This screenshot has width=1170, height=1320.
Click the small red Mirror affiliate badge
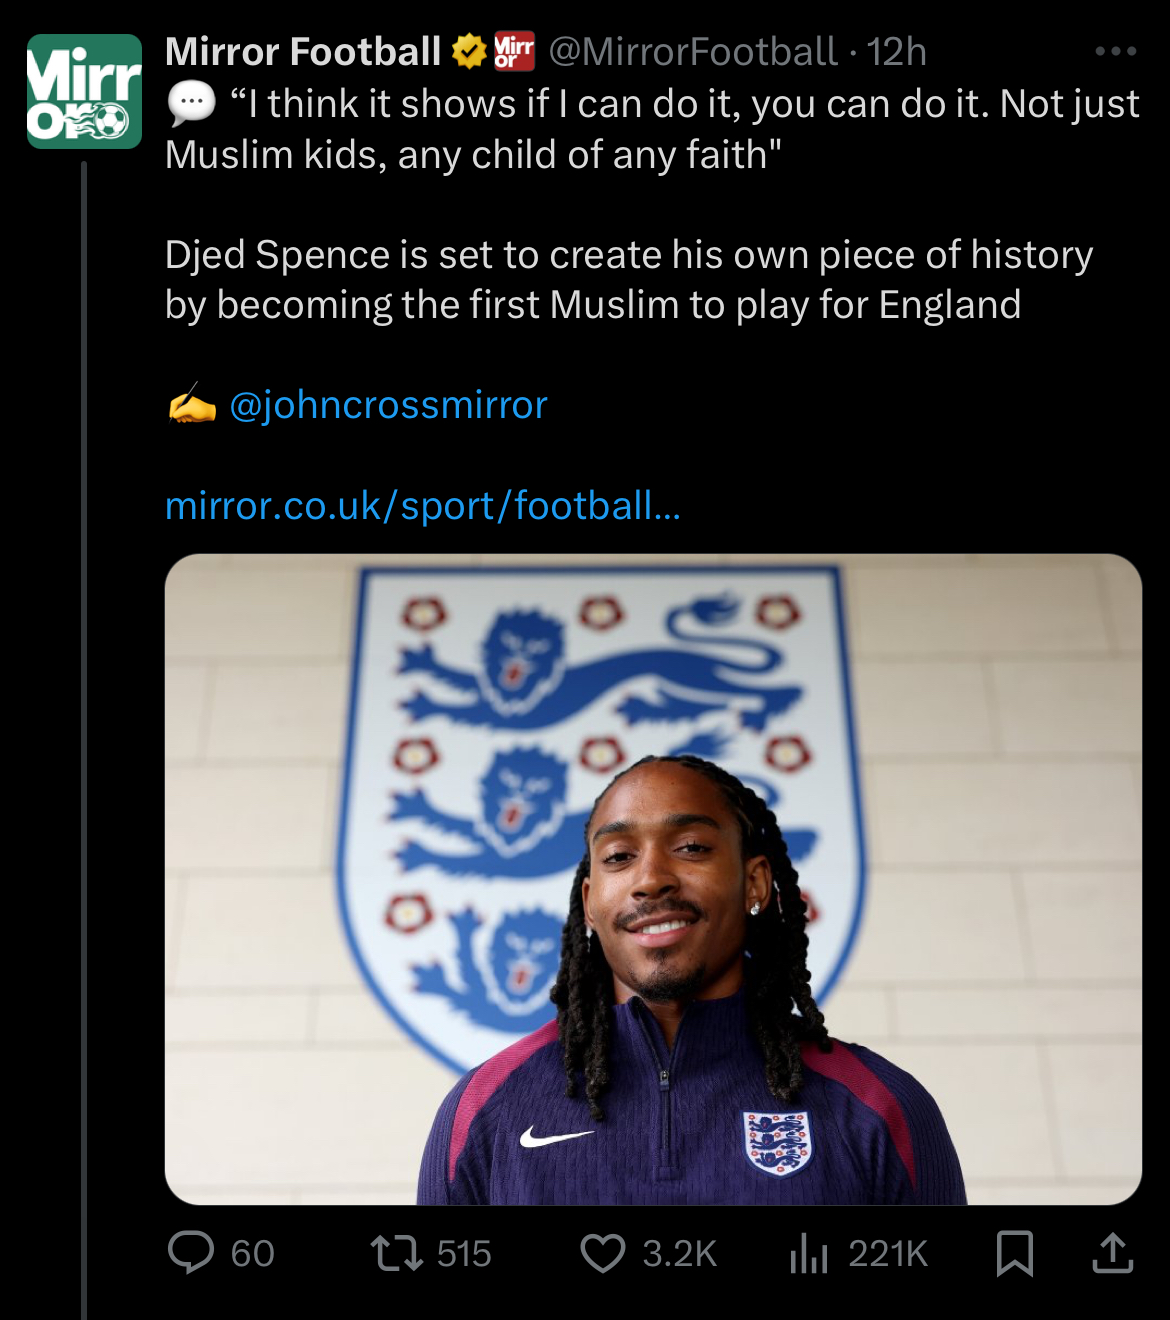[514, 51]
